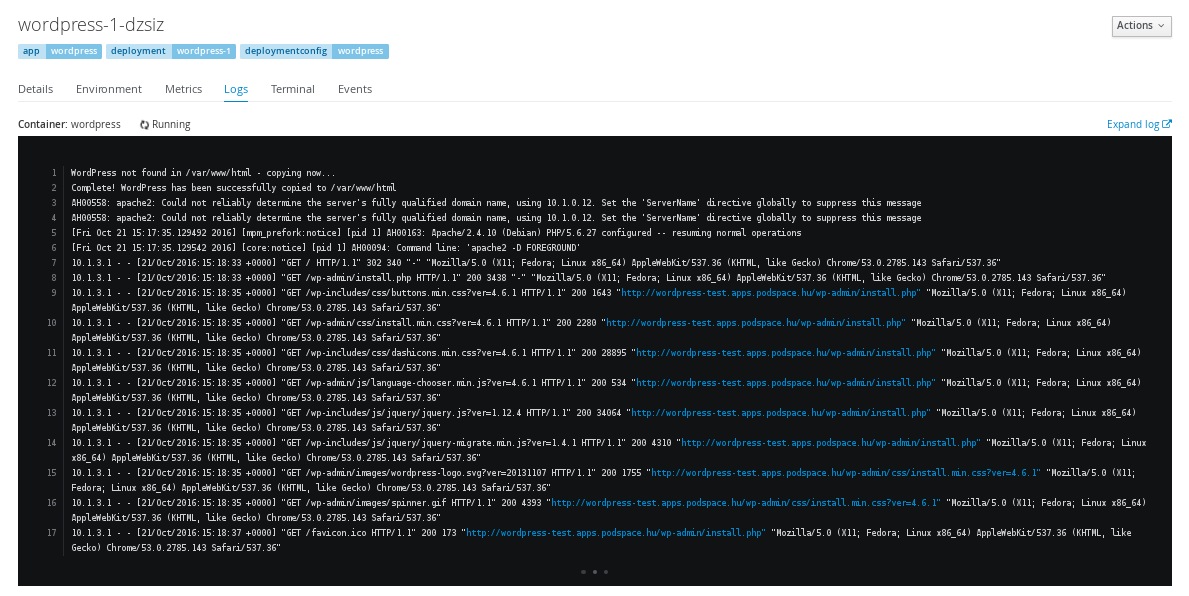Click log line 7 'GET / HTTP/1.1' 302 entry
The width and height of the screenshot is (1189, 596).
pos(536,263)
